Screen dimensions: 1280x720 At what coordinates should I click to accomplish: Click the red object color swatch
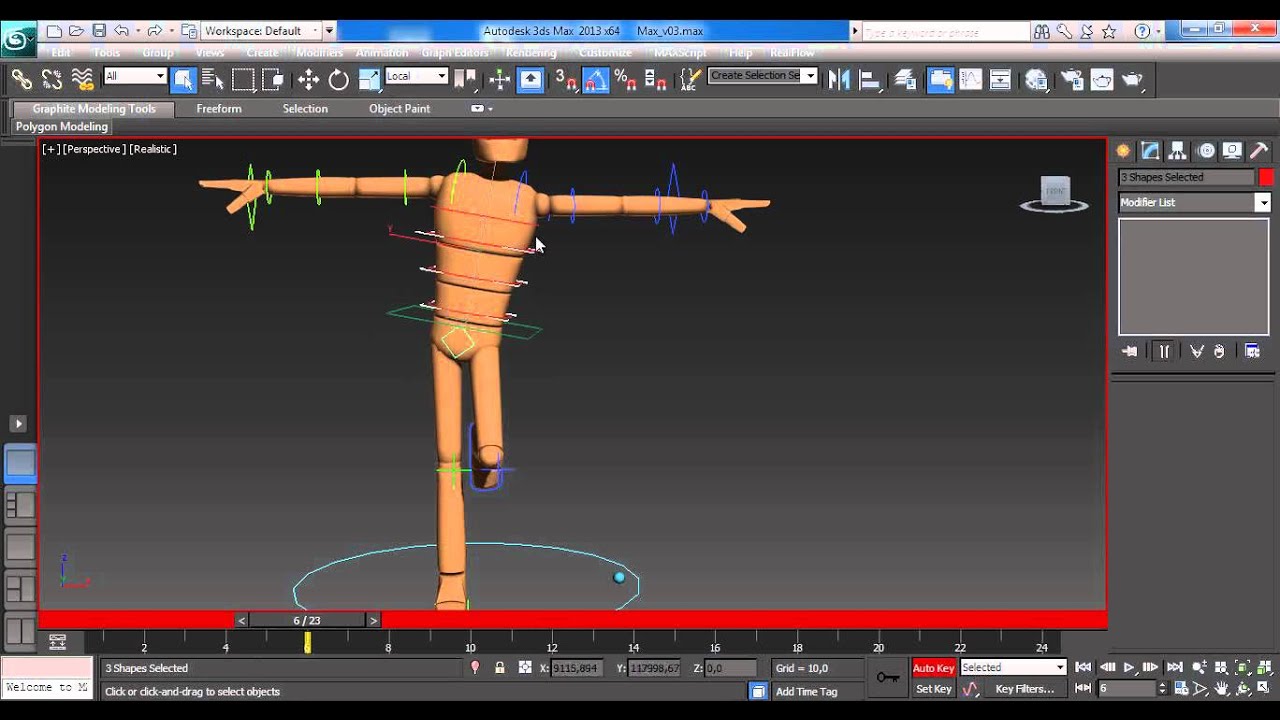(x=1266, y=177)
